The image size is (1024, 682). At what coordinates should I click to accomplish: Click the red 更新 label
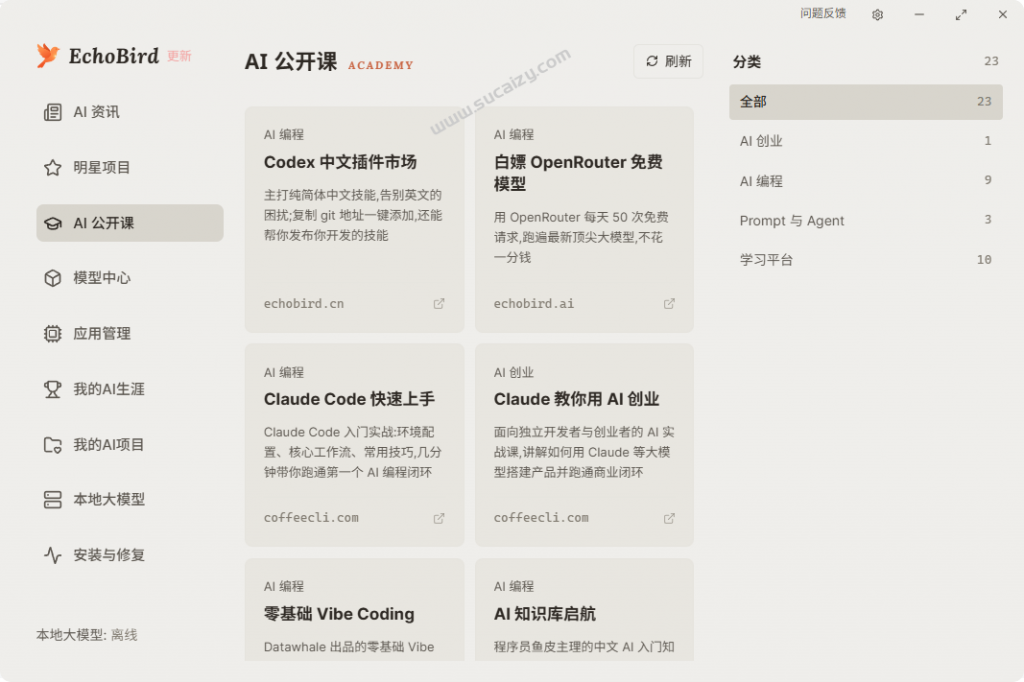point(179,56)
